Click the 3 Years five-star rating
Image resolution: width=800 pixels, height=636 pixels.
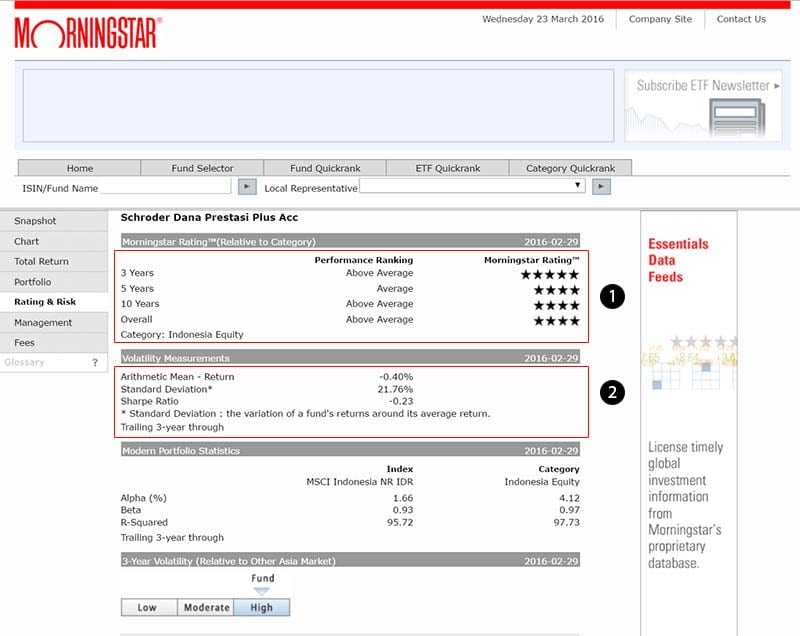point(550,274)
